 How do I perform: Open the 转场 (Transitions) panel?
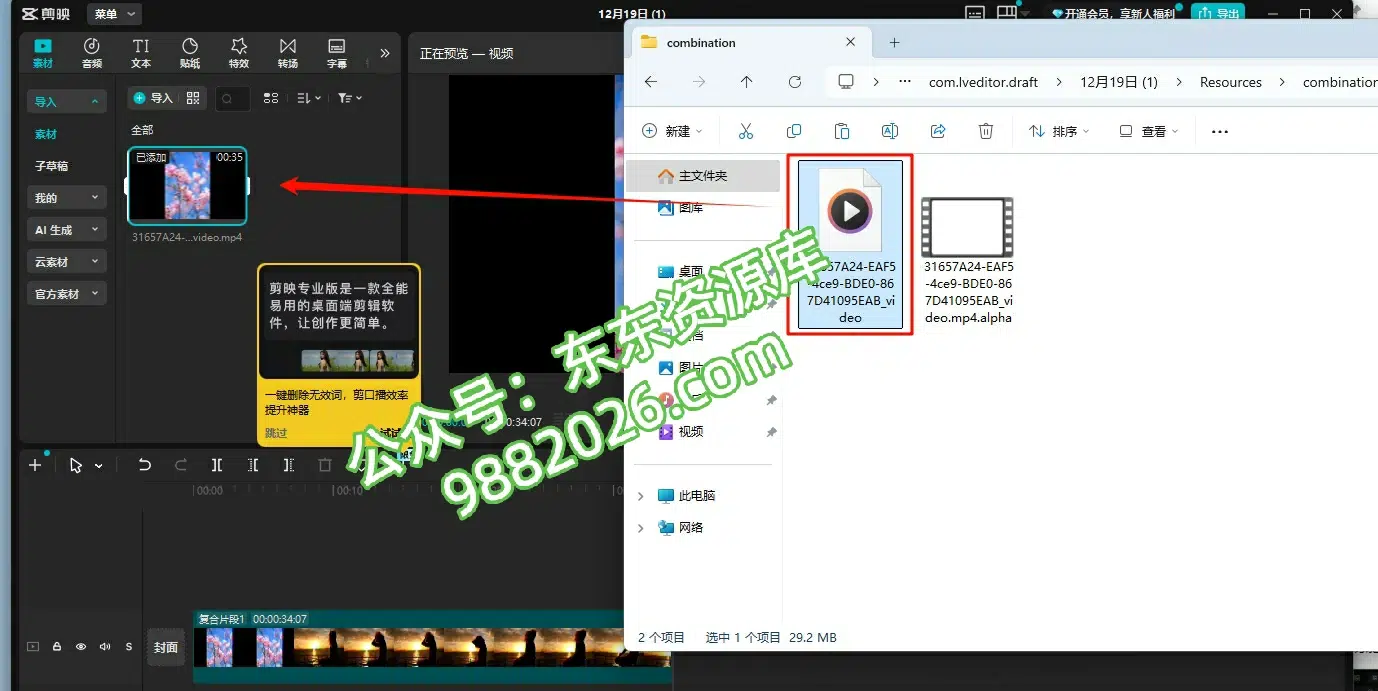pos(288,53)
